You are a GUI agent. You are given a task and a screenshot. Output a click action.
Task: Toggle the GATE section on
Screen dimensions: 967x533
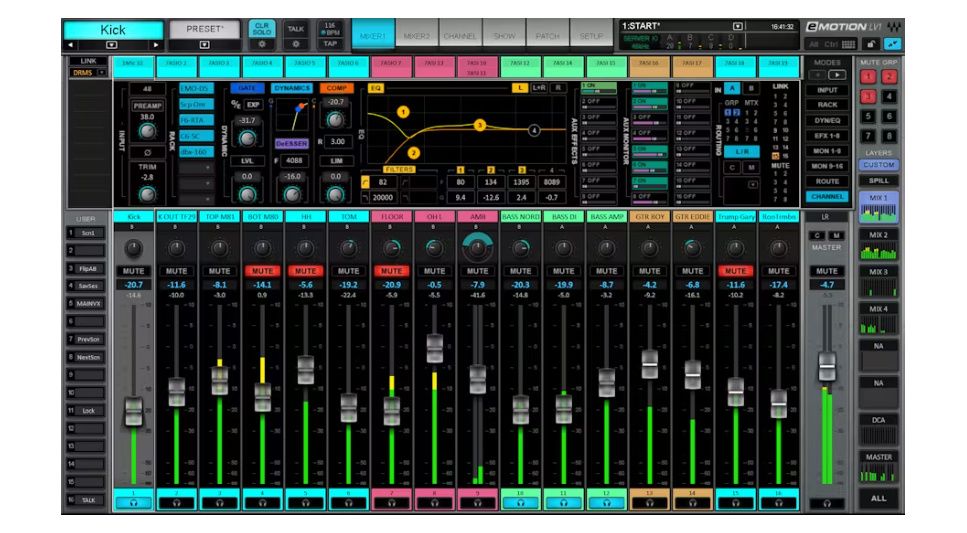coord(247,88)
